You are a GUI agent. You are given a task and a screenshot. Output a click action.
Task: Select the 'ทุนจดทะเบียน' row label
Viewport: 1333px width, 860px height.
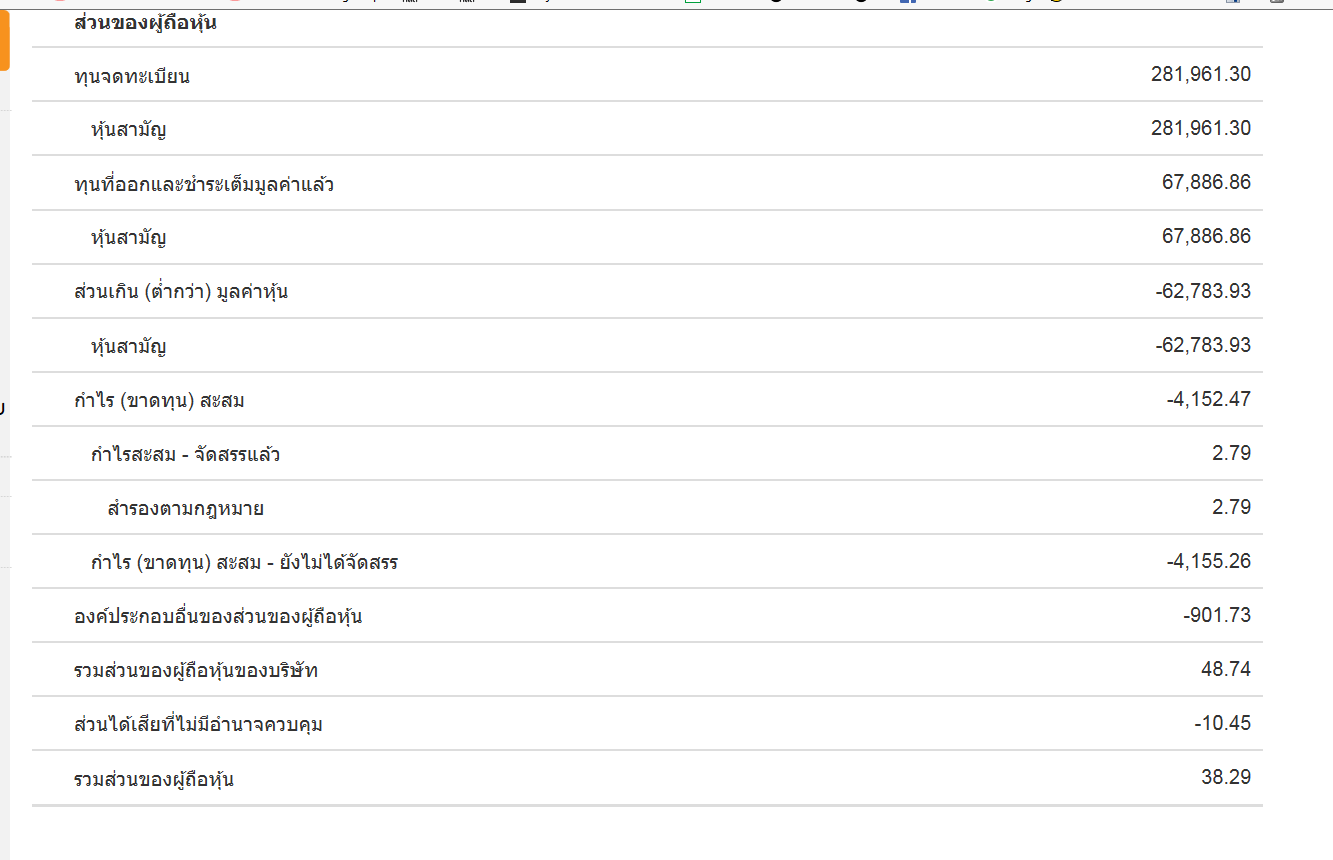pyautogui.click(x=132, y=76)
